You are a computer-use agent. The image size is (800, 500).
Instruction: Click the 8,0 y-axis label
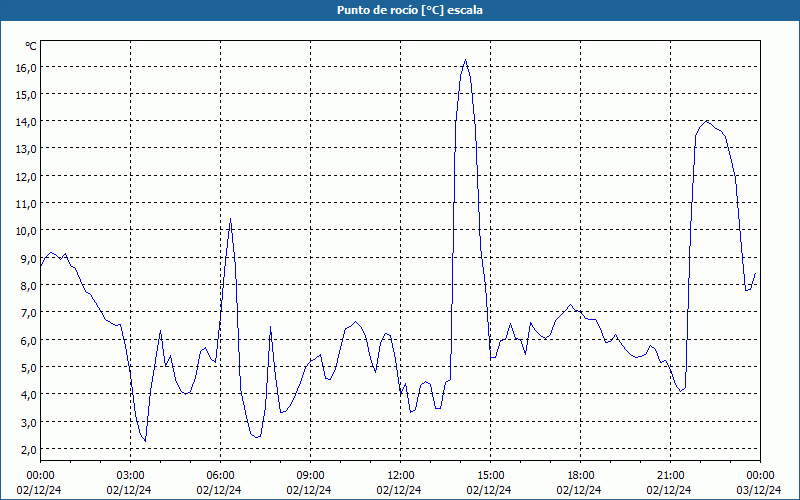click(28, 285)
